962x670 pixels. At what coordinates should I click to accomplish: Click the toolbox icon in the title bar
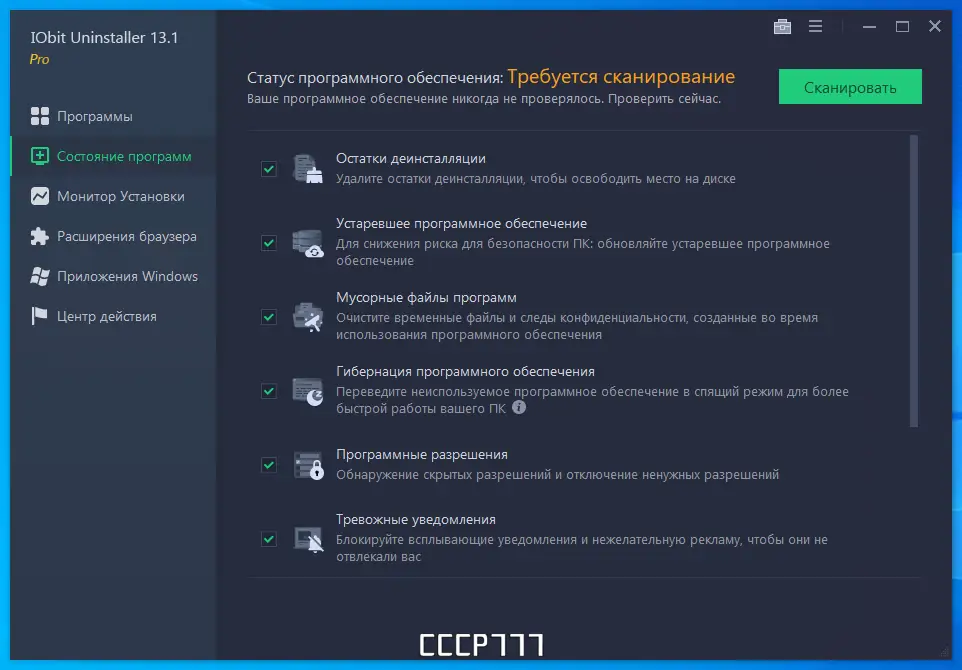click(782, 26)
